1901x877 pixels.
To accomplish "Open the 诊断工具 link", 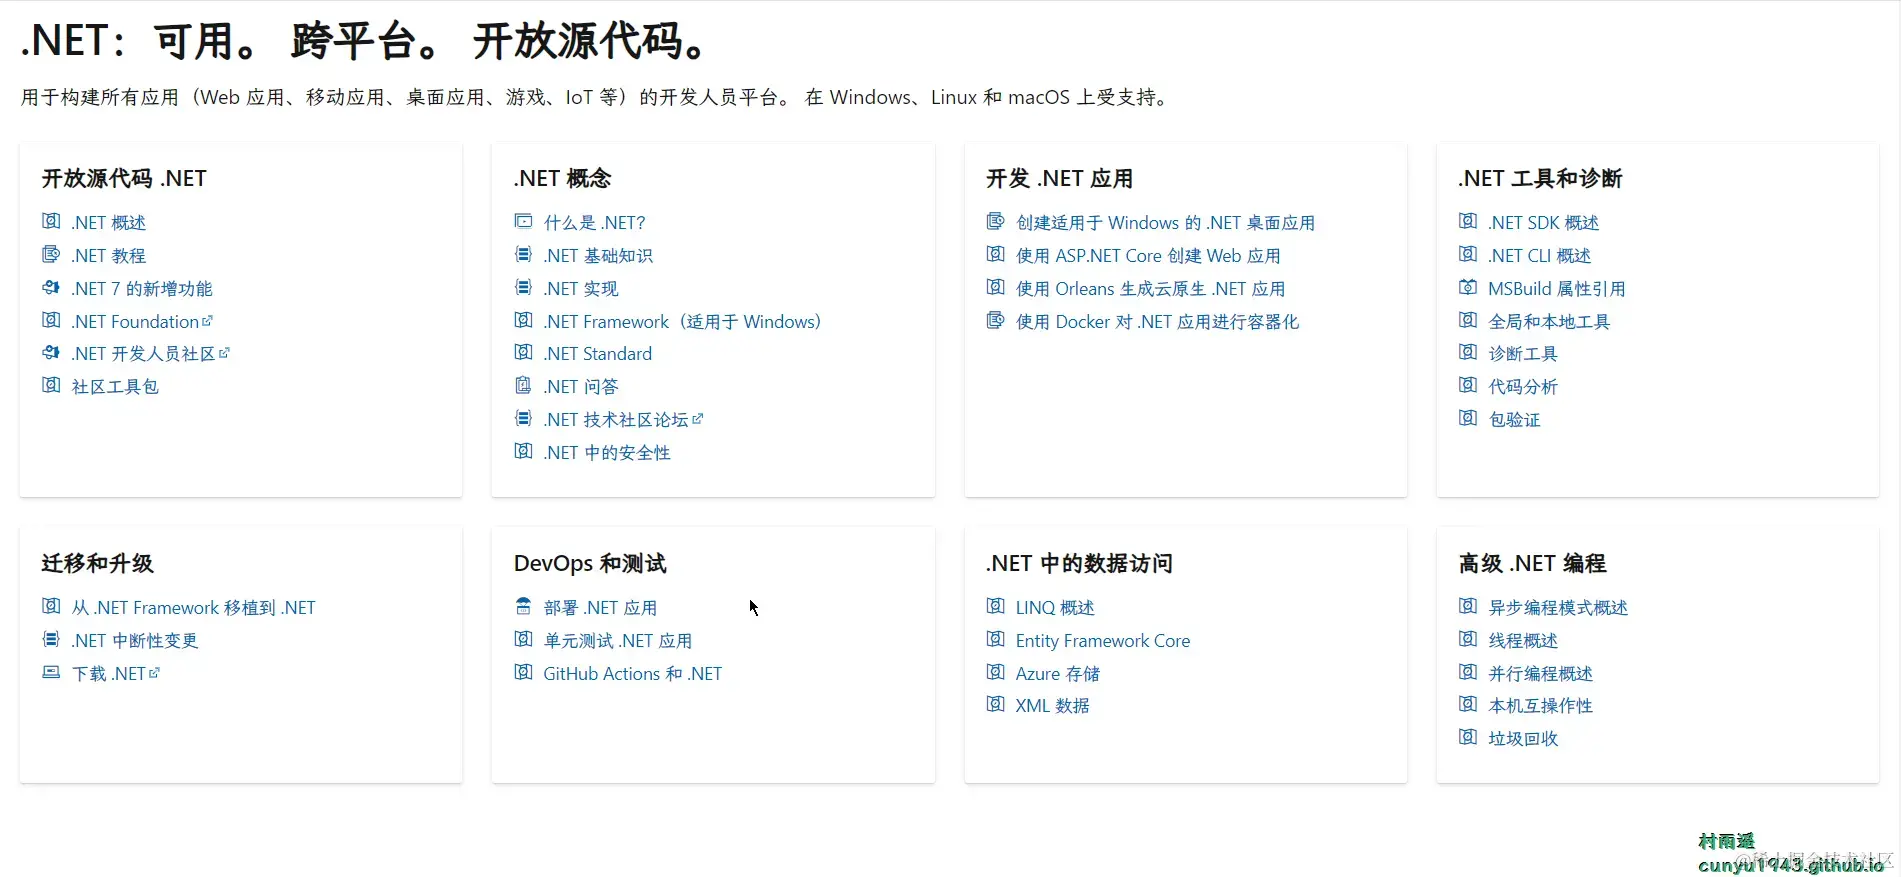I will click(1523, 353).
